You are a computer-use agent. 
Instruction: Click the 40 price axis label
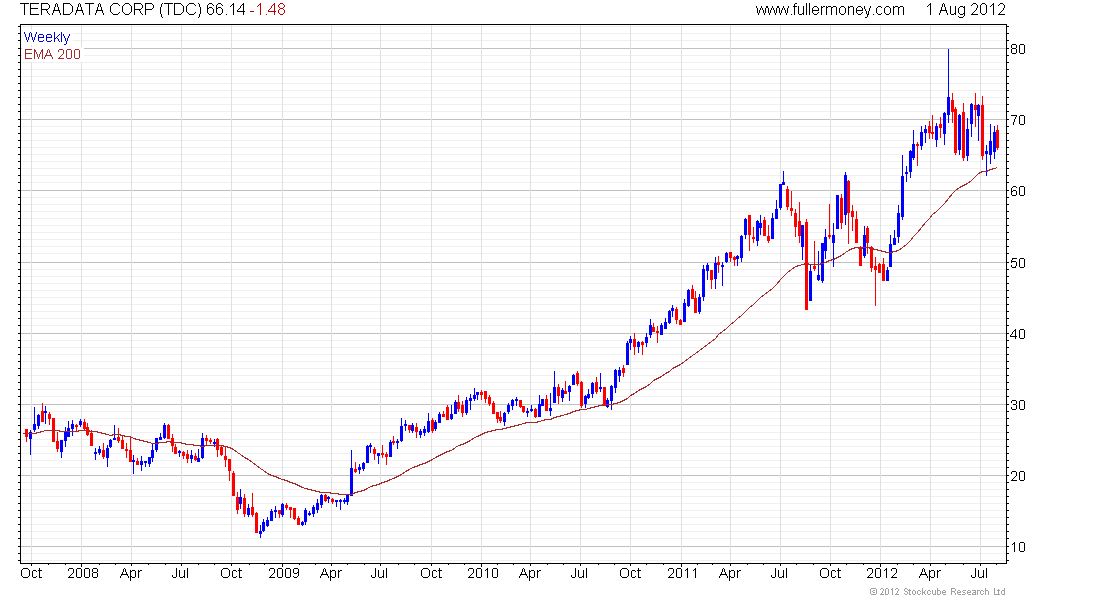pos(1018,334)
